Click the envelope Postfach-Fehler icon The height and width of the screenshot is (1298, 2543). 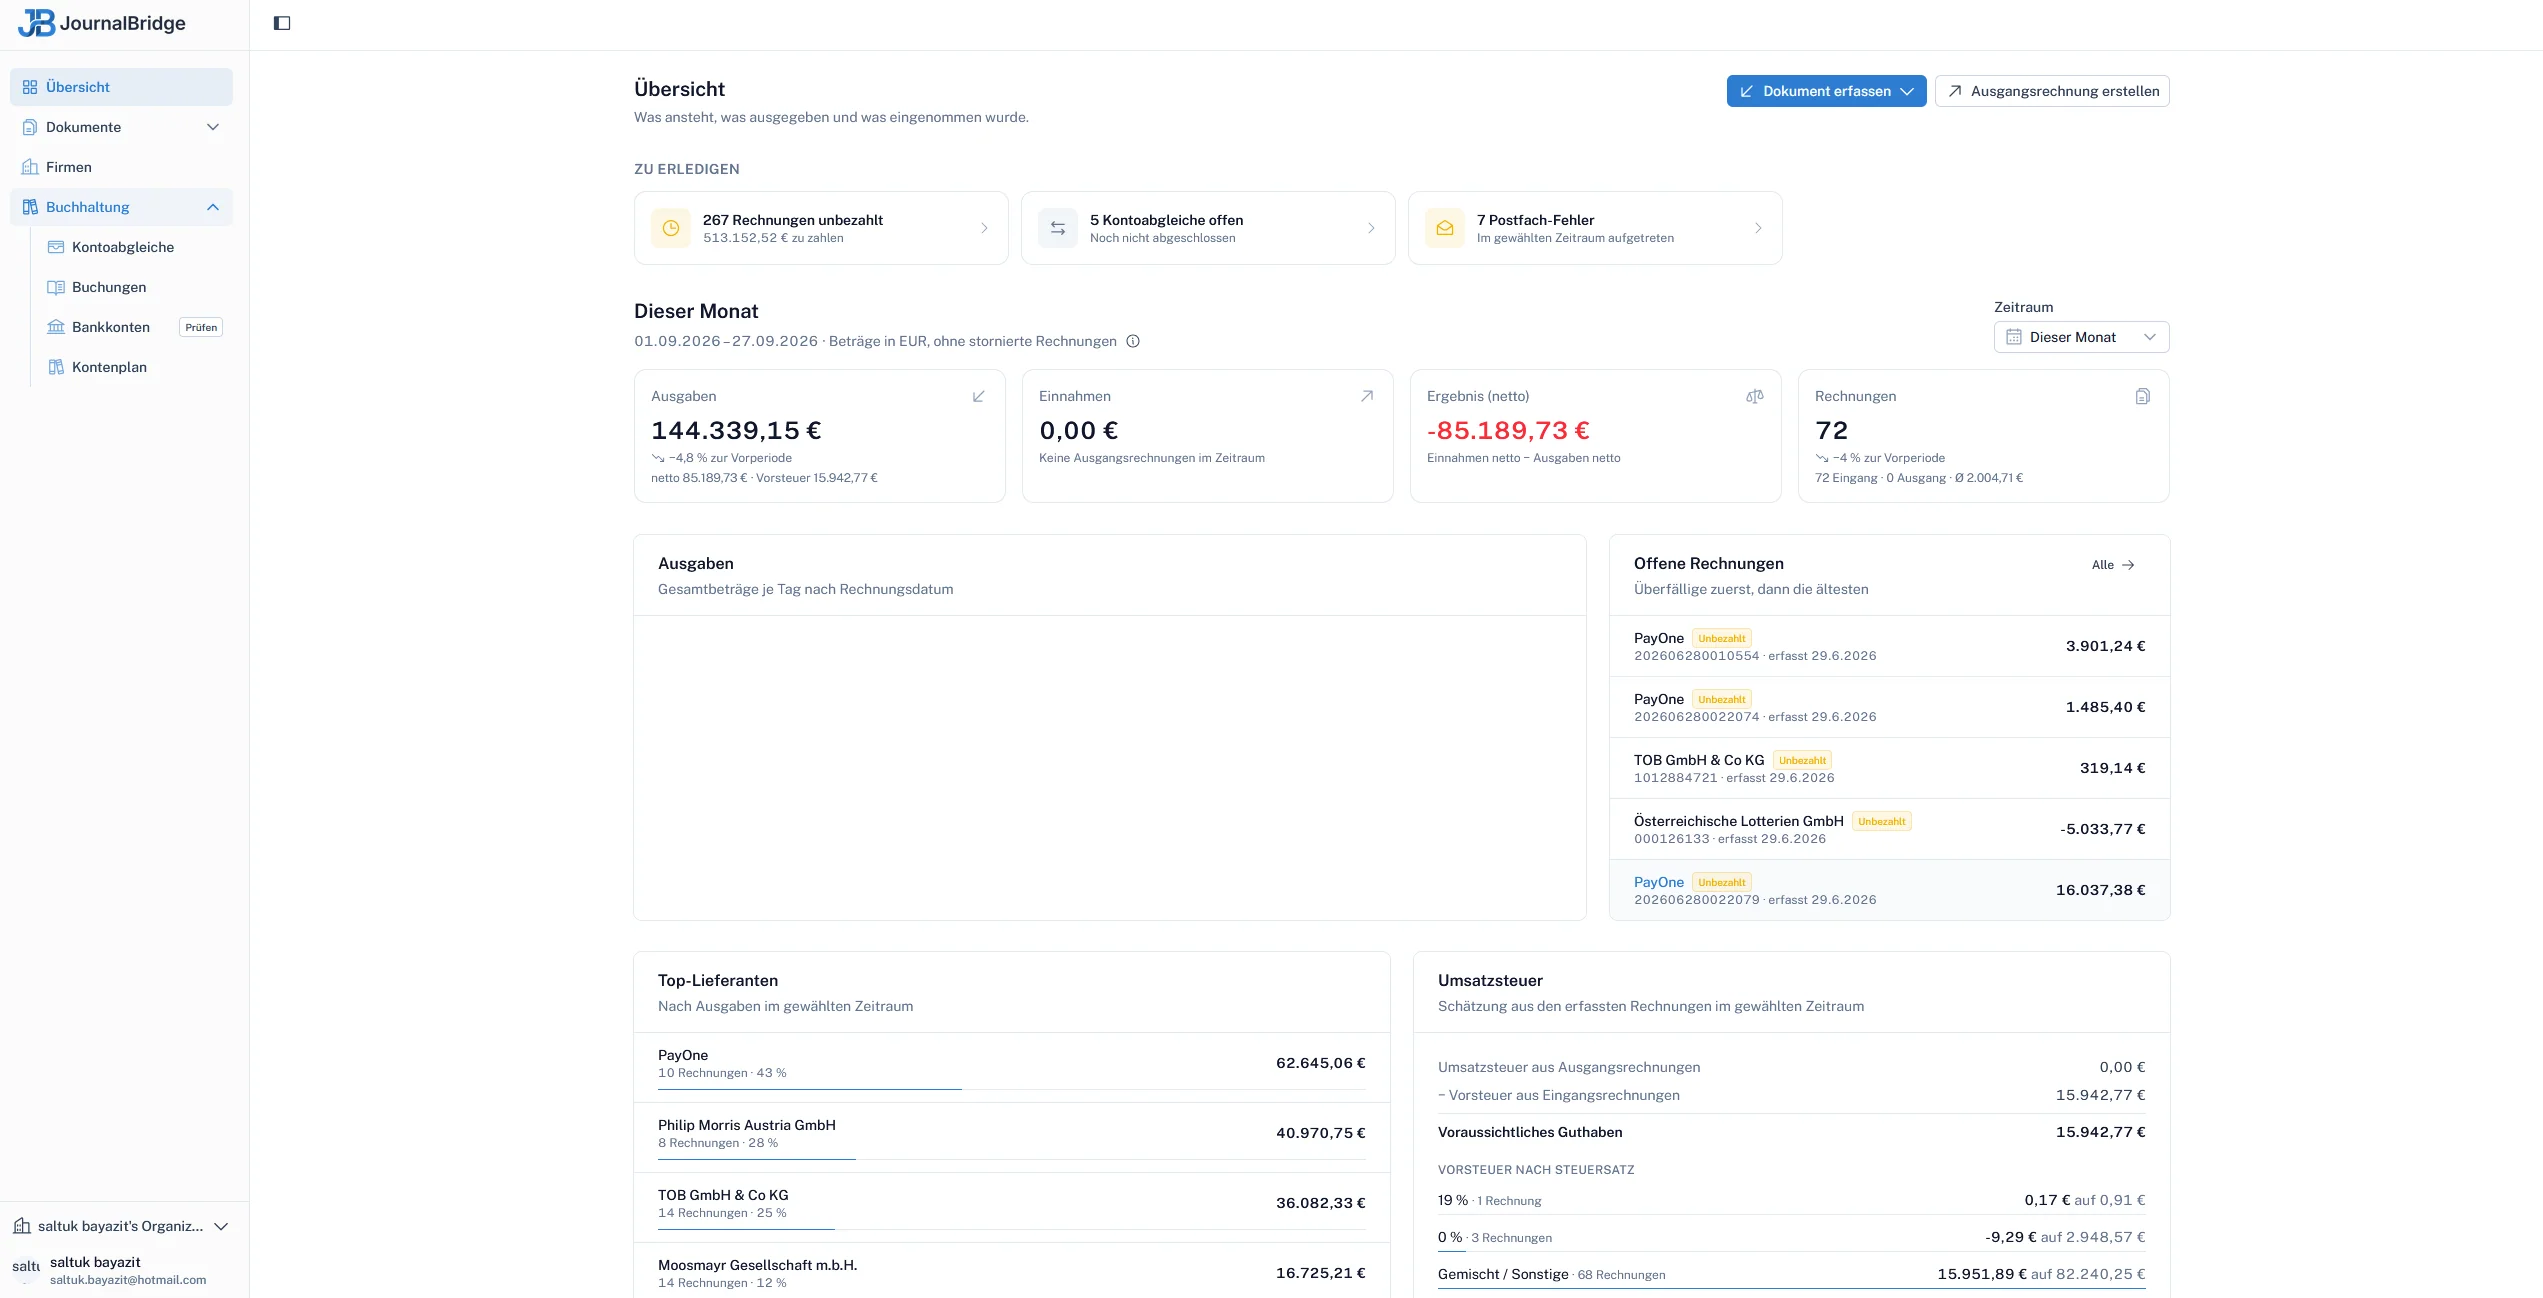1445,228
